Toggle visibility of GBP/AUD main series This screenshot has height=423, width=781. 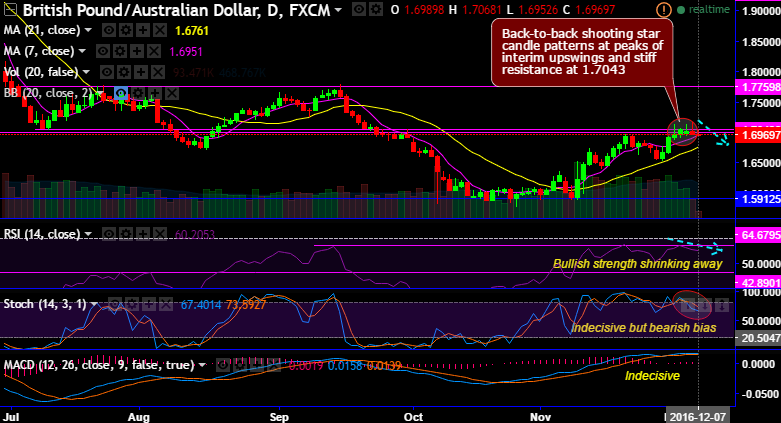(359, 9)
